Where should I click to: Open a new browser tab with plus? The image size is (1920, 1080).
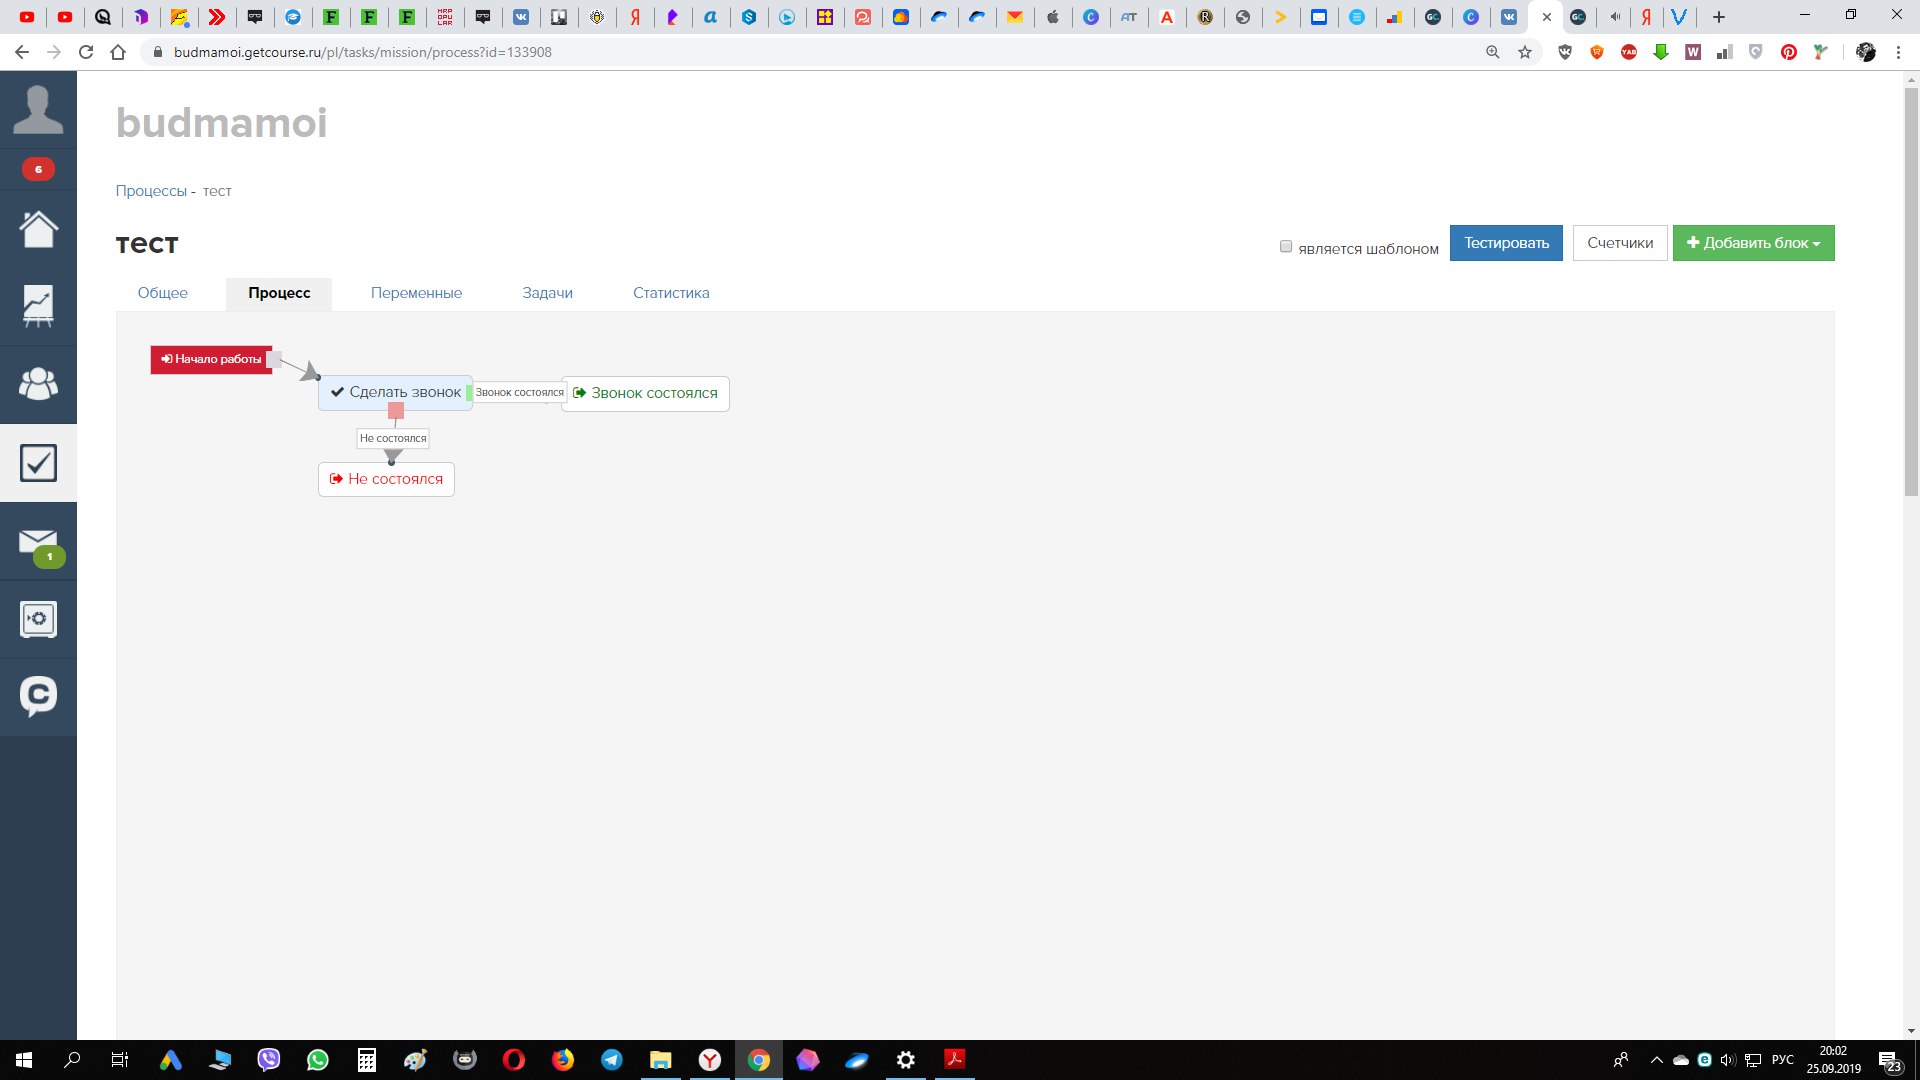pos(1719,17)
